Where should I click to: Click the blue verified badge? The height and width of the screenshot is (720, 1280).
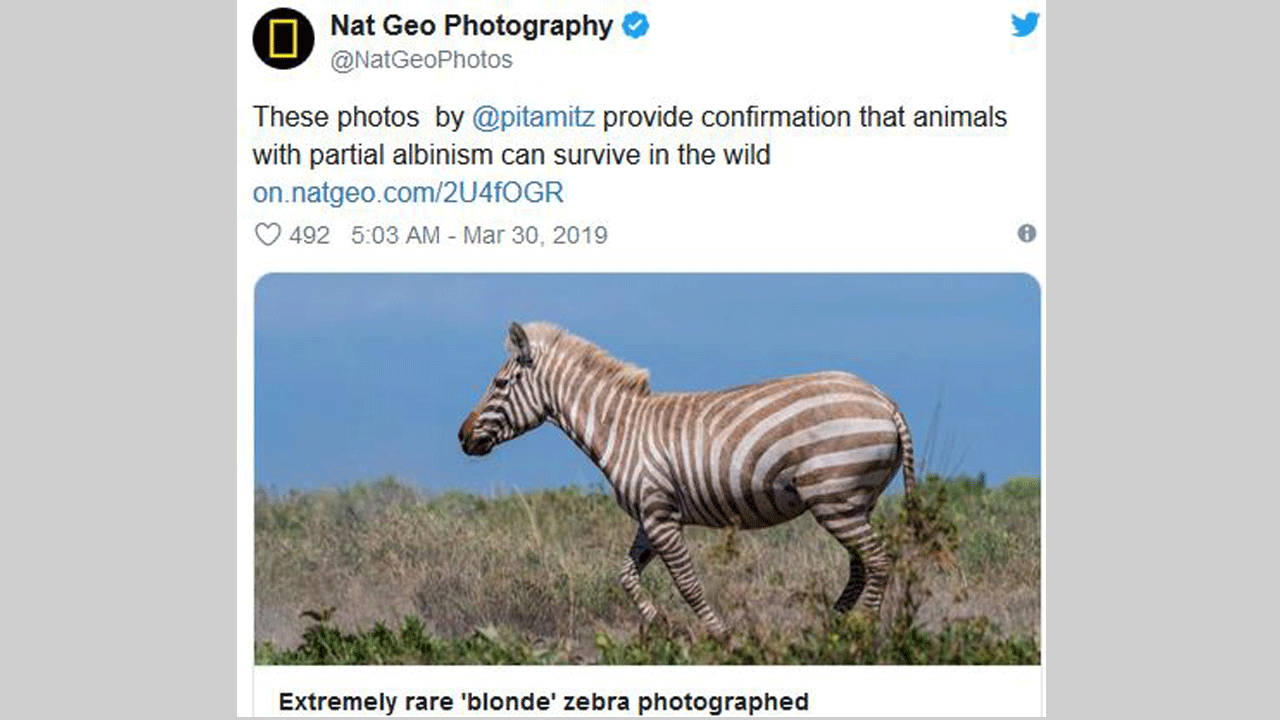(x=636, y=26)
